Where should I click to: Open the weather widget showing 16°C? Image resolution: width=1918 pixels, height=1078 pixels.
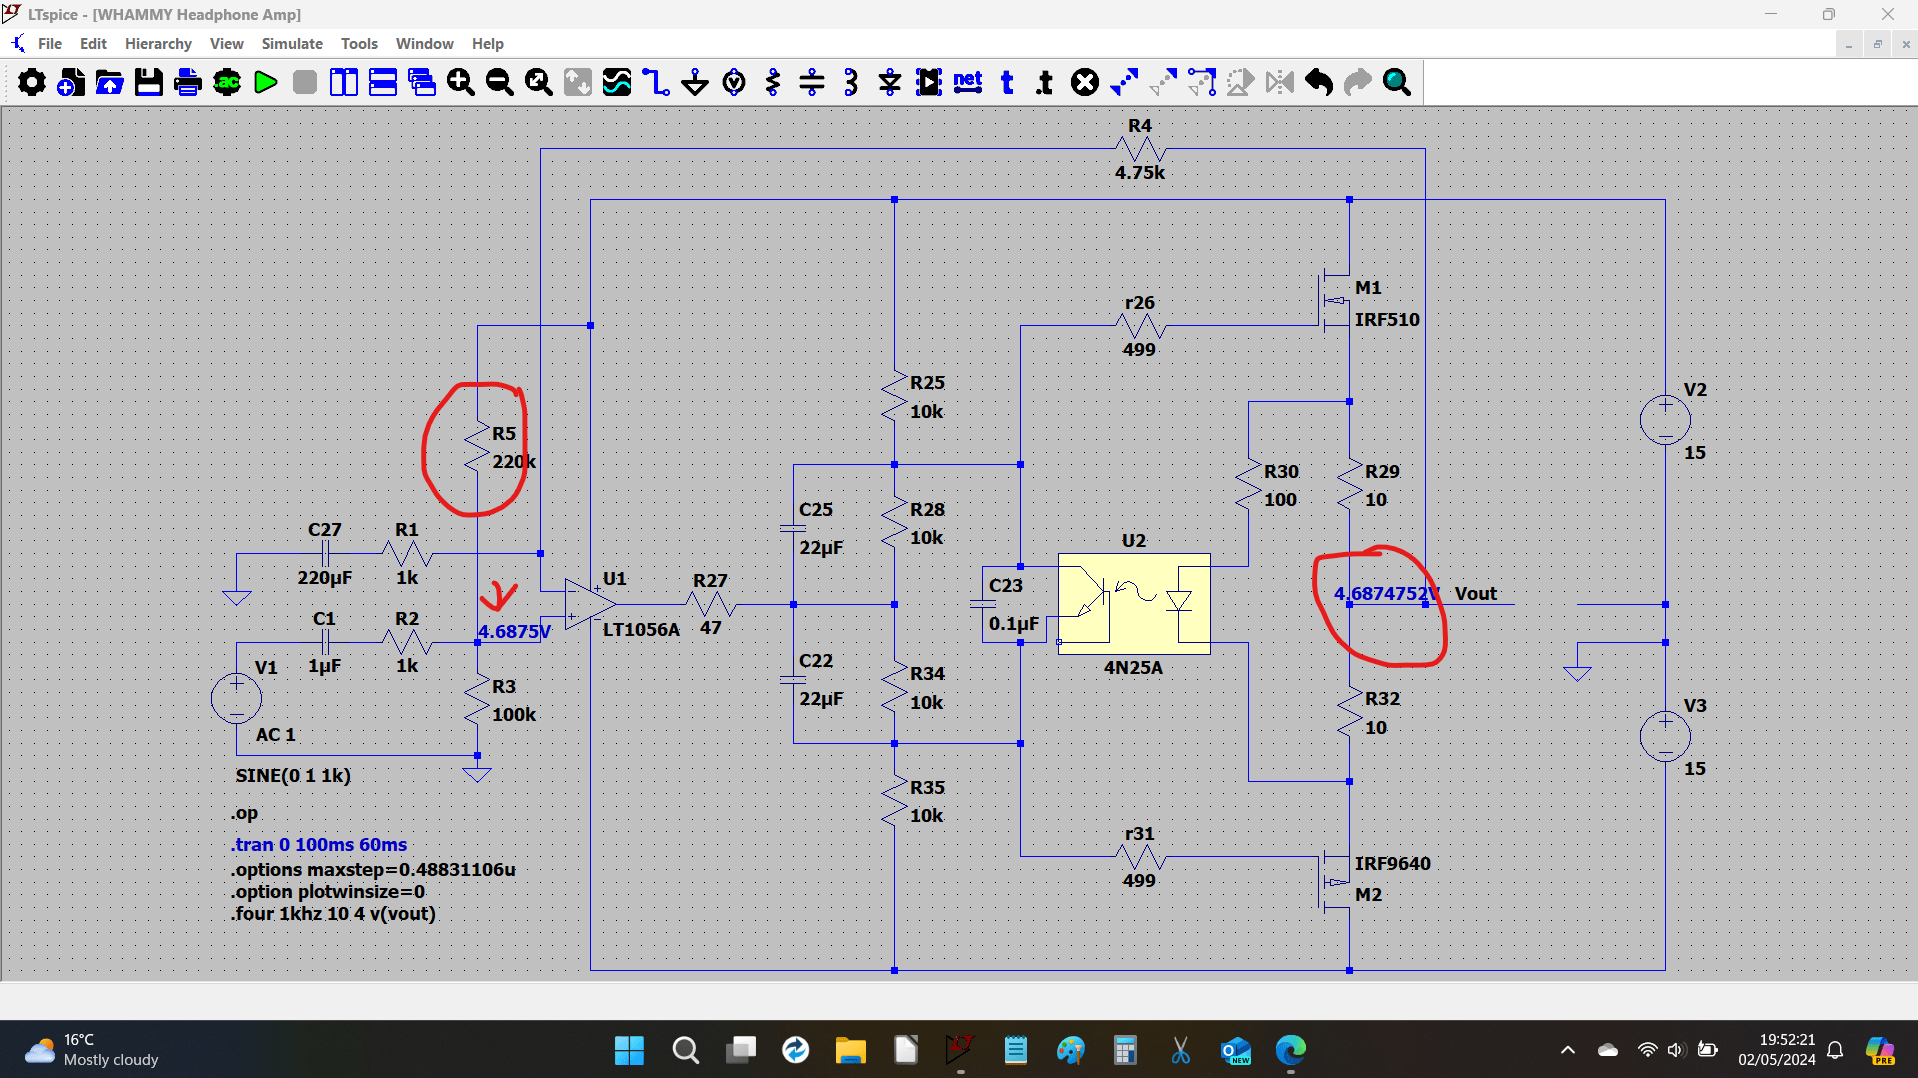pyautogui.click(x=92, y=1050)
